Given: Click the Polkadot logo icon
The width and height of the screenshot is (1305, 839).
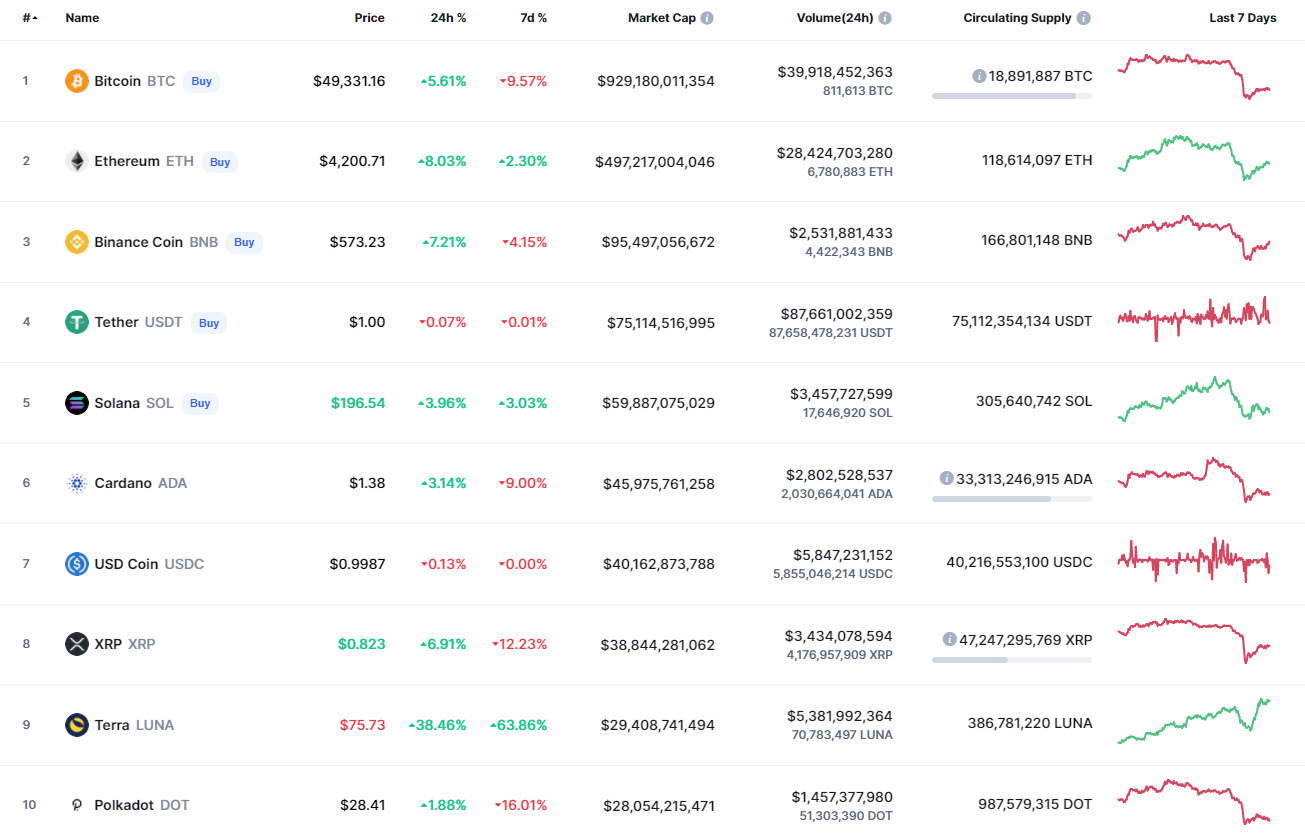Looking at the screenshot, I should point(77,805).
